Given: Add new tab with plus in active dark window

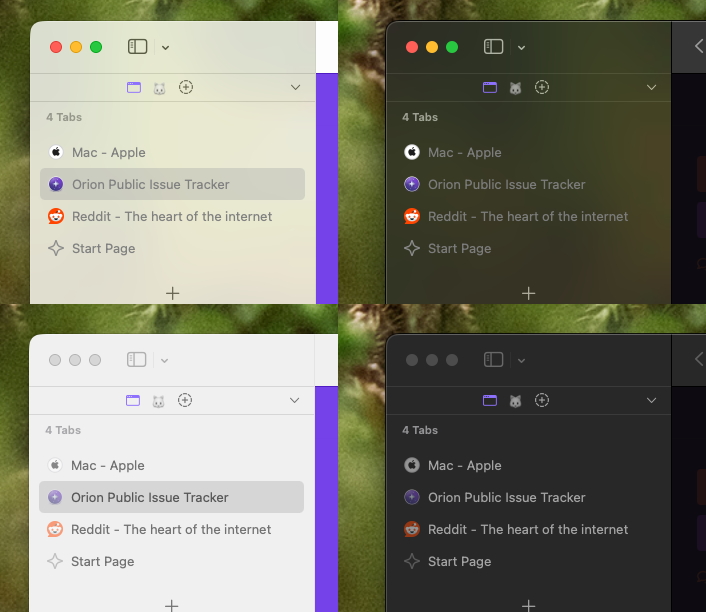Looking at the screenshot, I should (528, 293).
